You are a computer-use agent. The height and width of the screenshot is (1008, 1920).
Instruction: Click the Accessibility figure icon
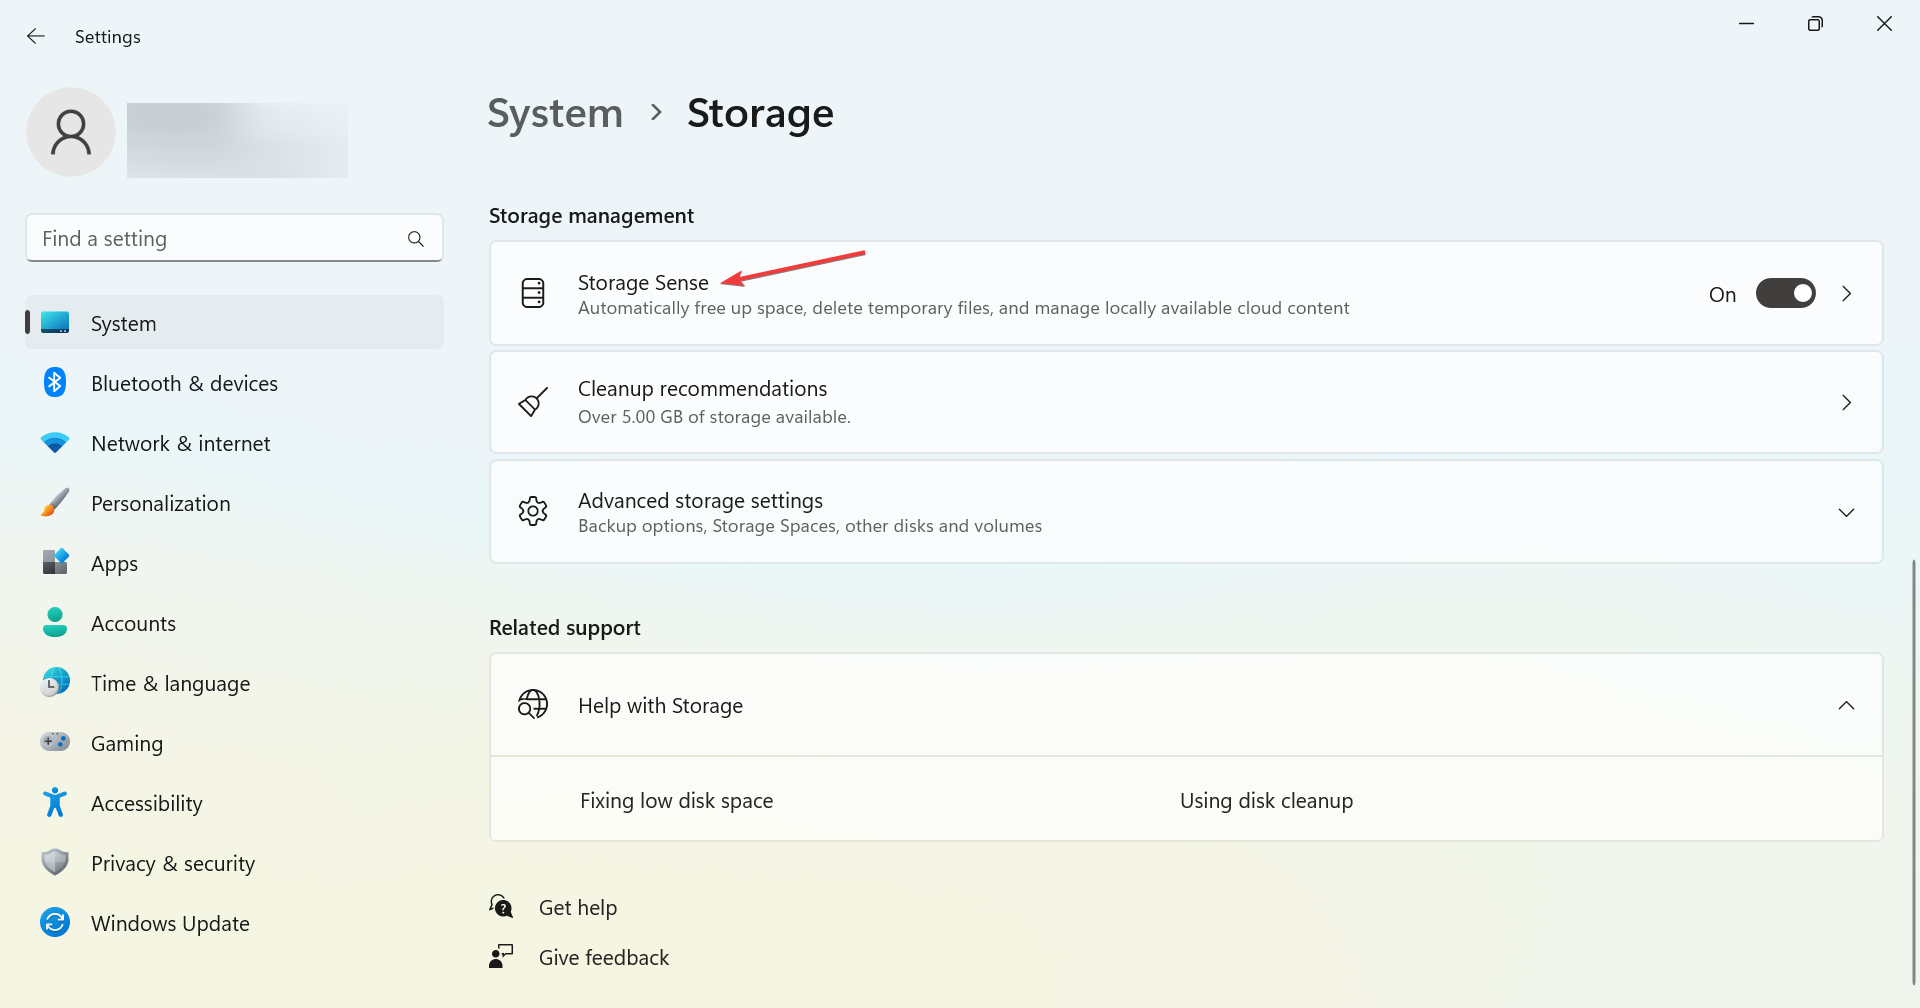pos(55,802)
